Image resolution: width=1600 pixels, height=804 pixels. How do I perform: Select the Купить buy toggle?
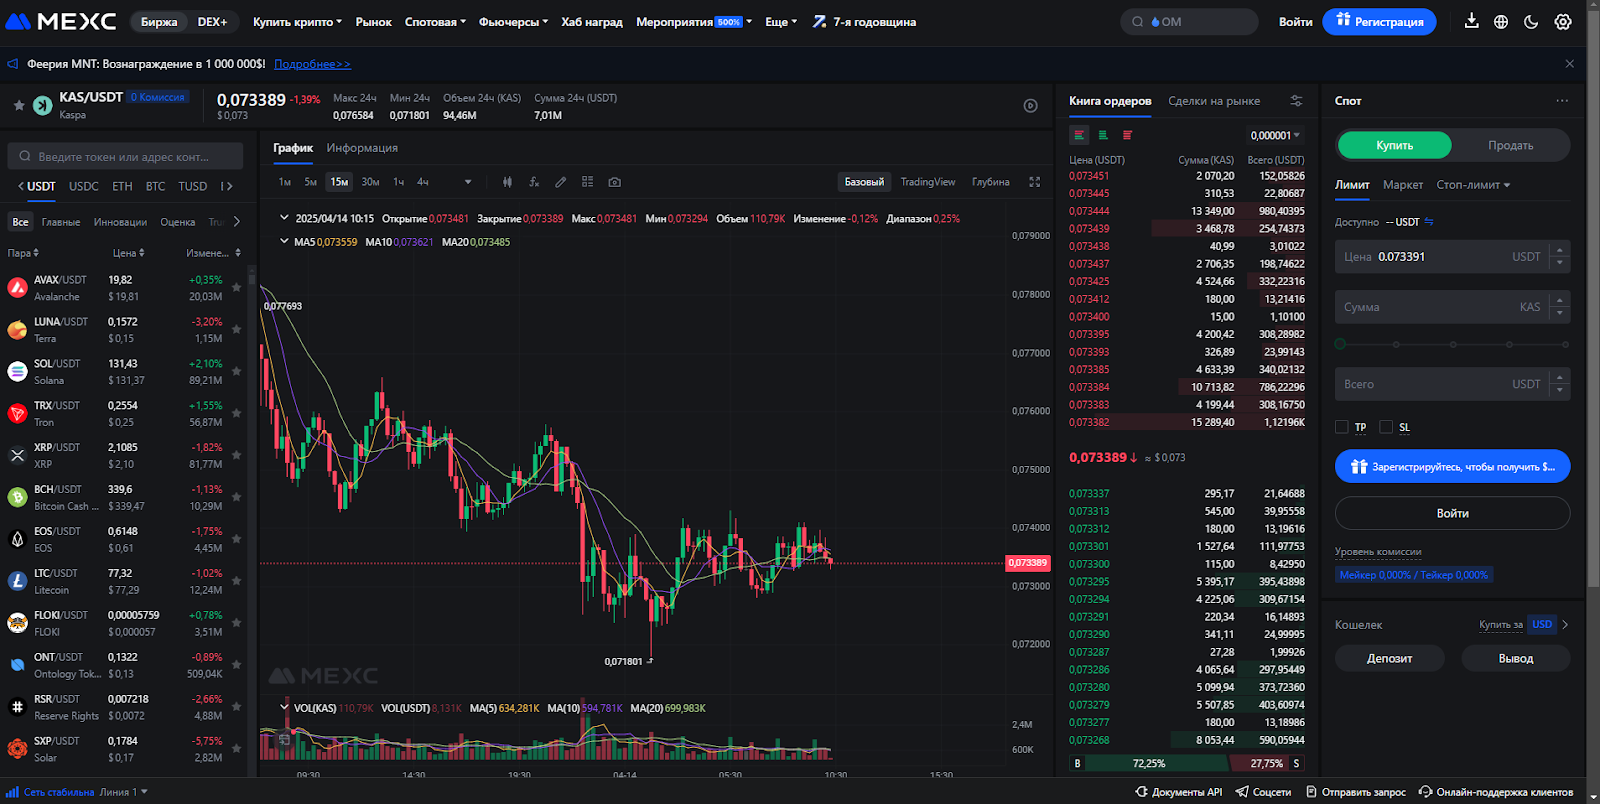(x=1394, y=145)
